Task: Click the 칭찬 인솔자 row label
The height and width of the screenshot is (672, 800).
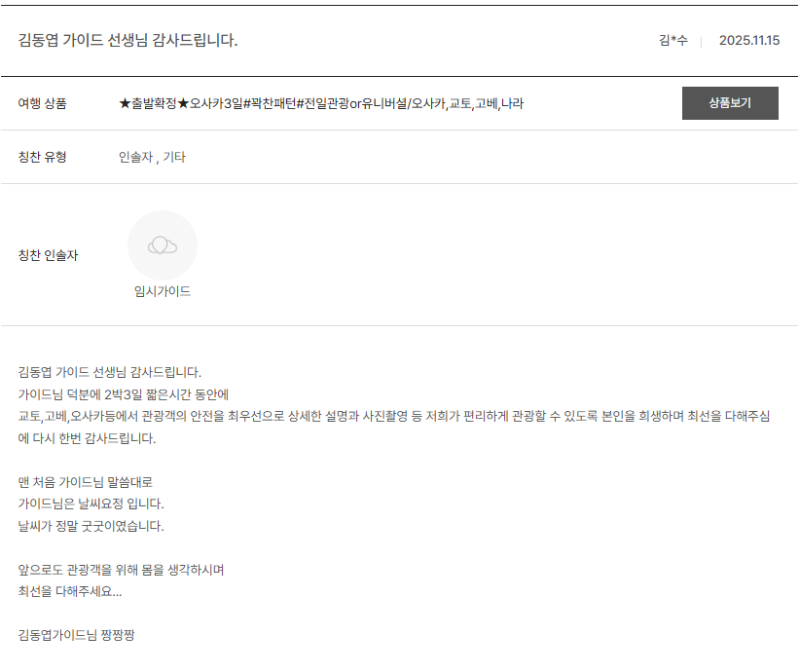Action: [48, 255]
